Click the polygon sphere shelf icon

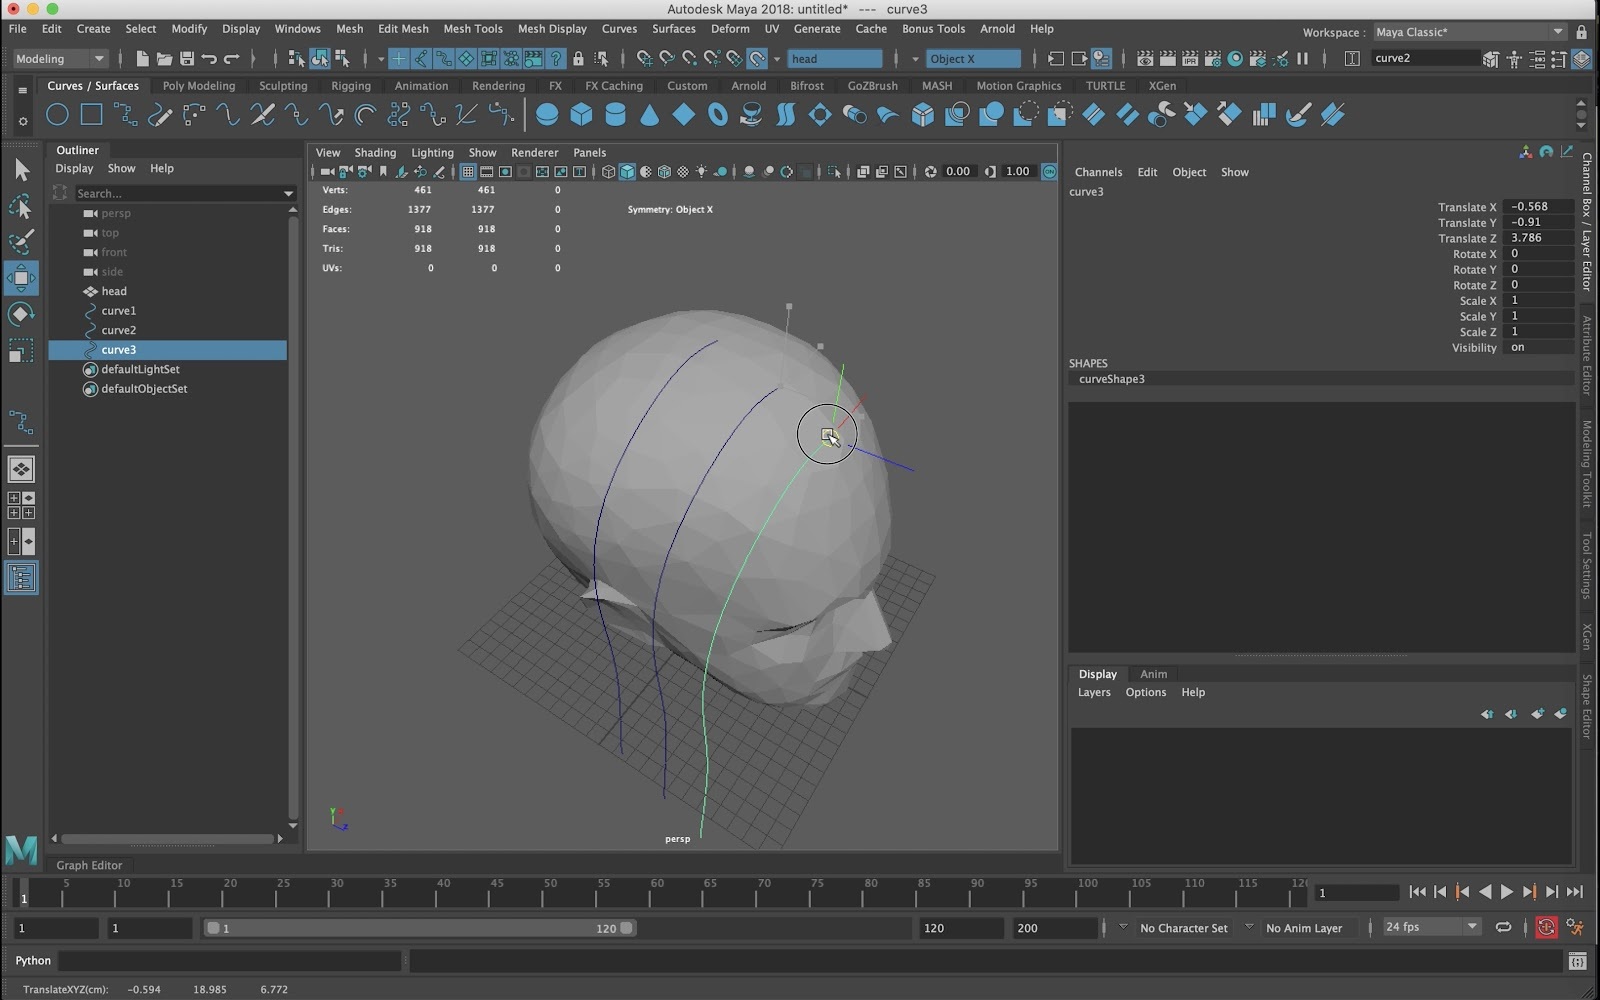pos(547,115)
